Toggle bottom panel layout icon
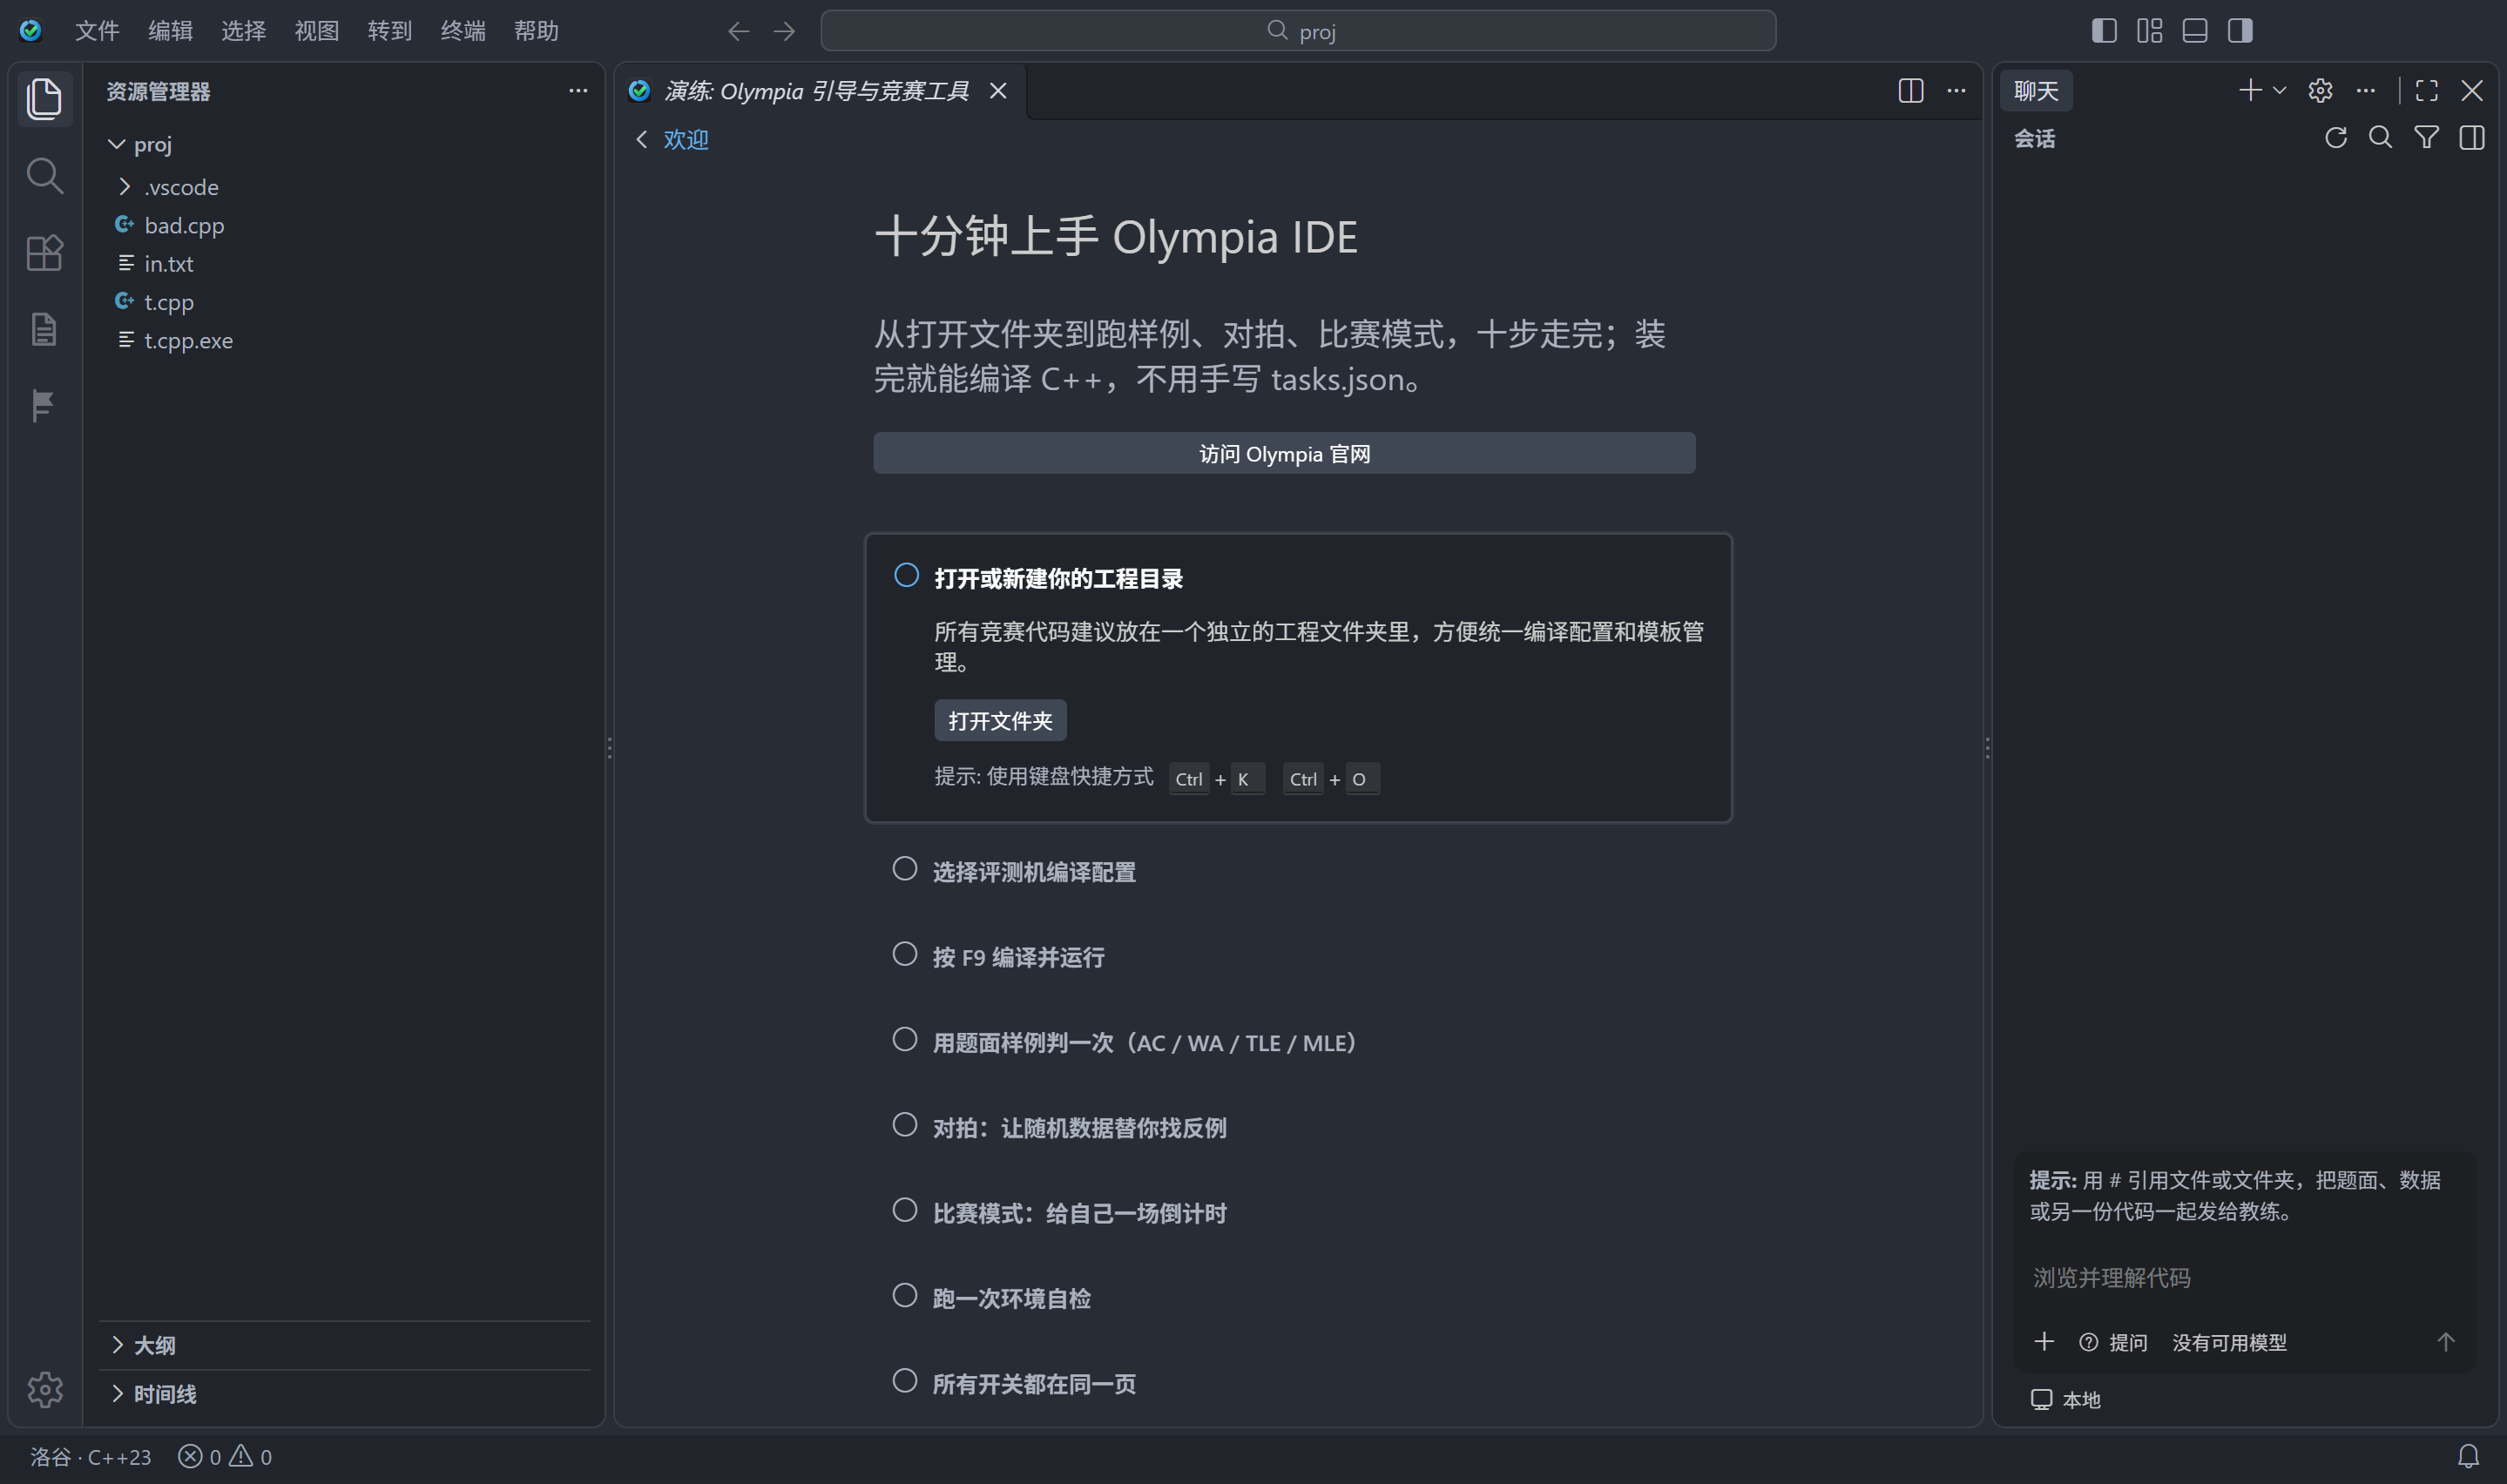 tap(2195, 31)
